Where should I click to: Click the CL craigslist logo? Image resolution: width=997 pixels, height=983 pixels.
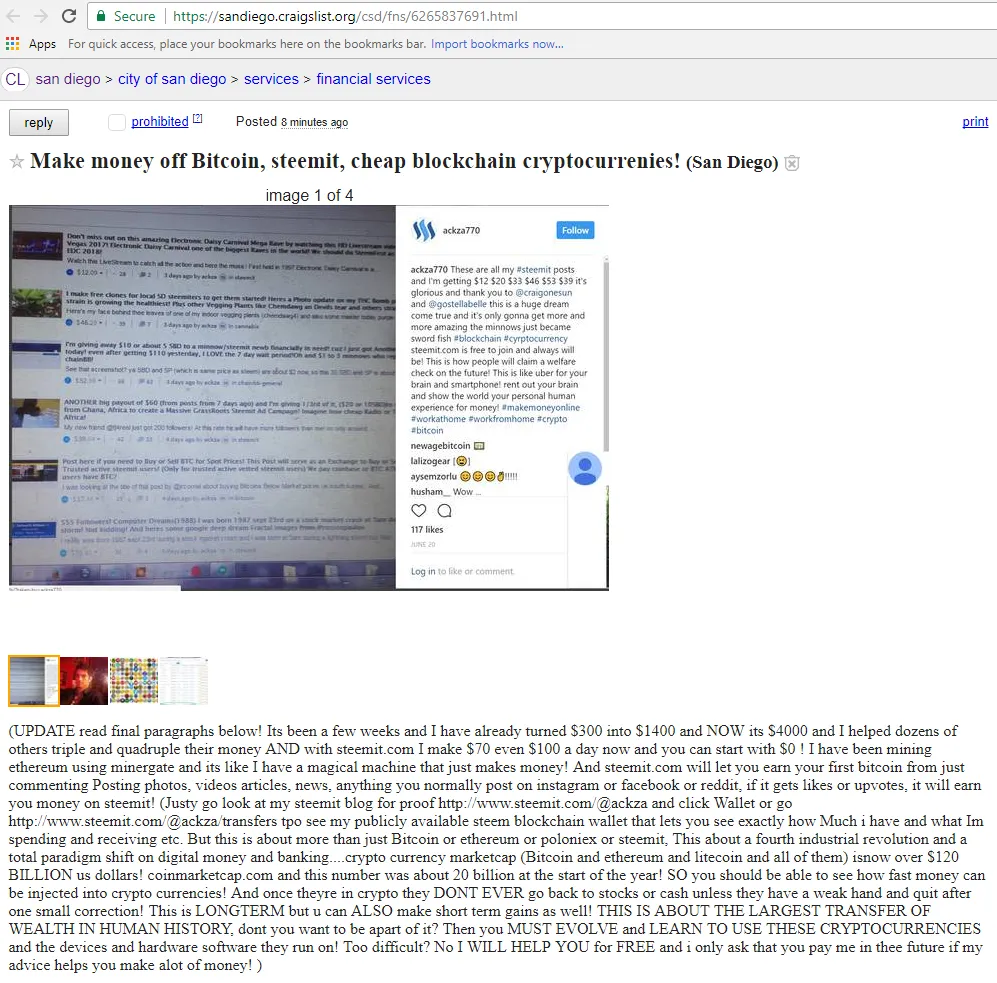point(15,79)
